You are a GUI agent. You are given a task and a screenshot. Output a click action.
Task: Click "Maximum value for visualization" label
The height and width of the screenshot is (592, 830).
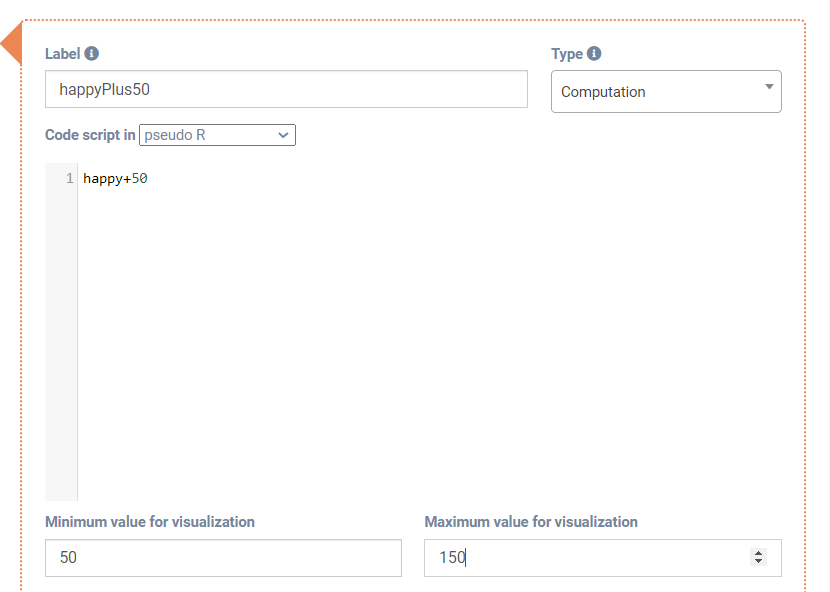[x=531, y=521]
